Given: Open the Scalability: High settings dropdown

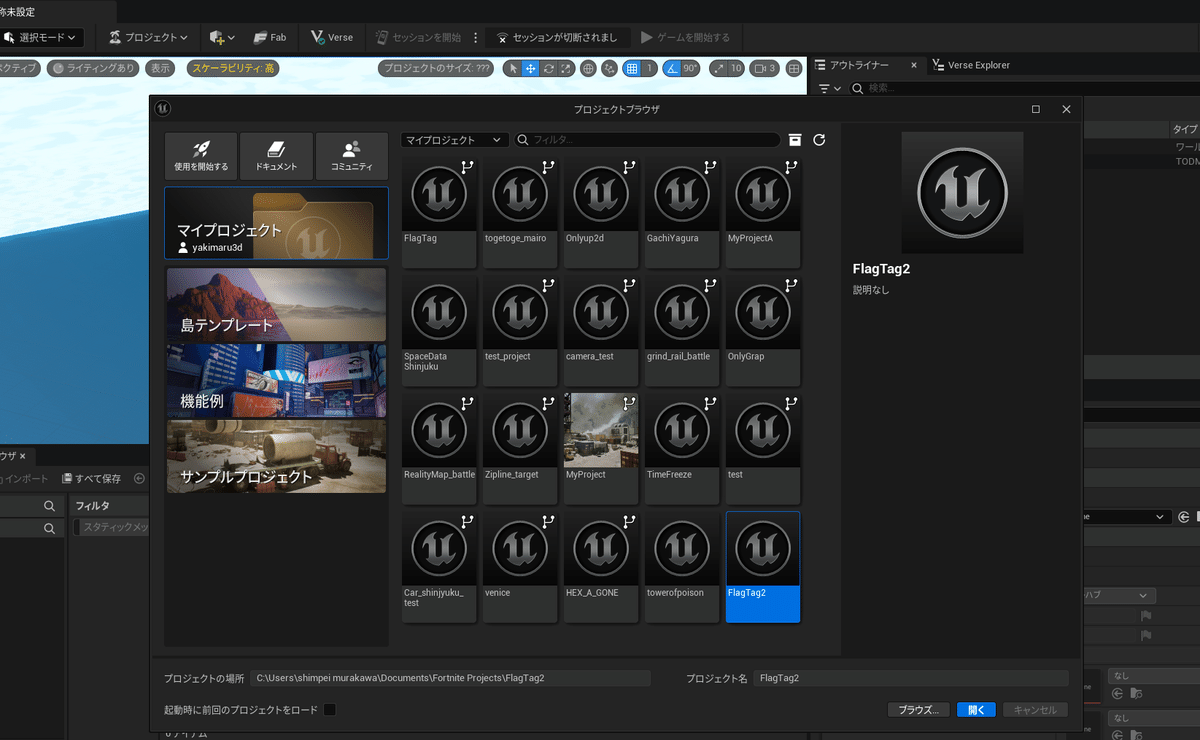Looking at the screenshot, I should click(233, 68).
